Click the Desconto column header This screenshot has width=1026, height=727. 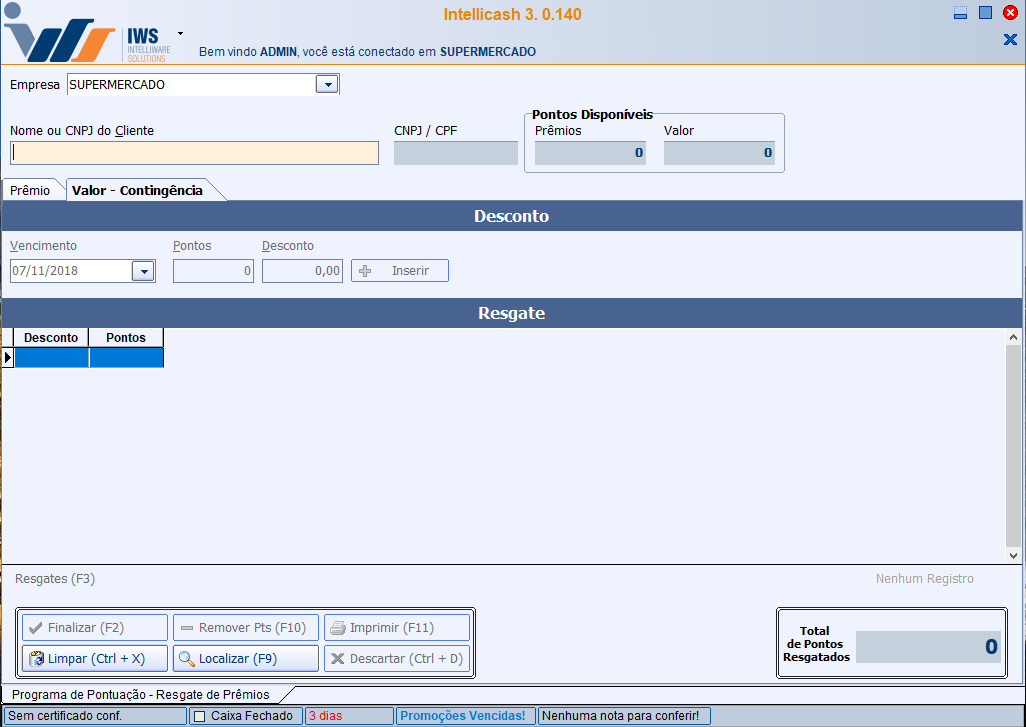point(51,338)
